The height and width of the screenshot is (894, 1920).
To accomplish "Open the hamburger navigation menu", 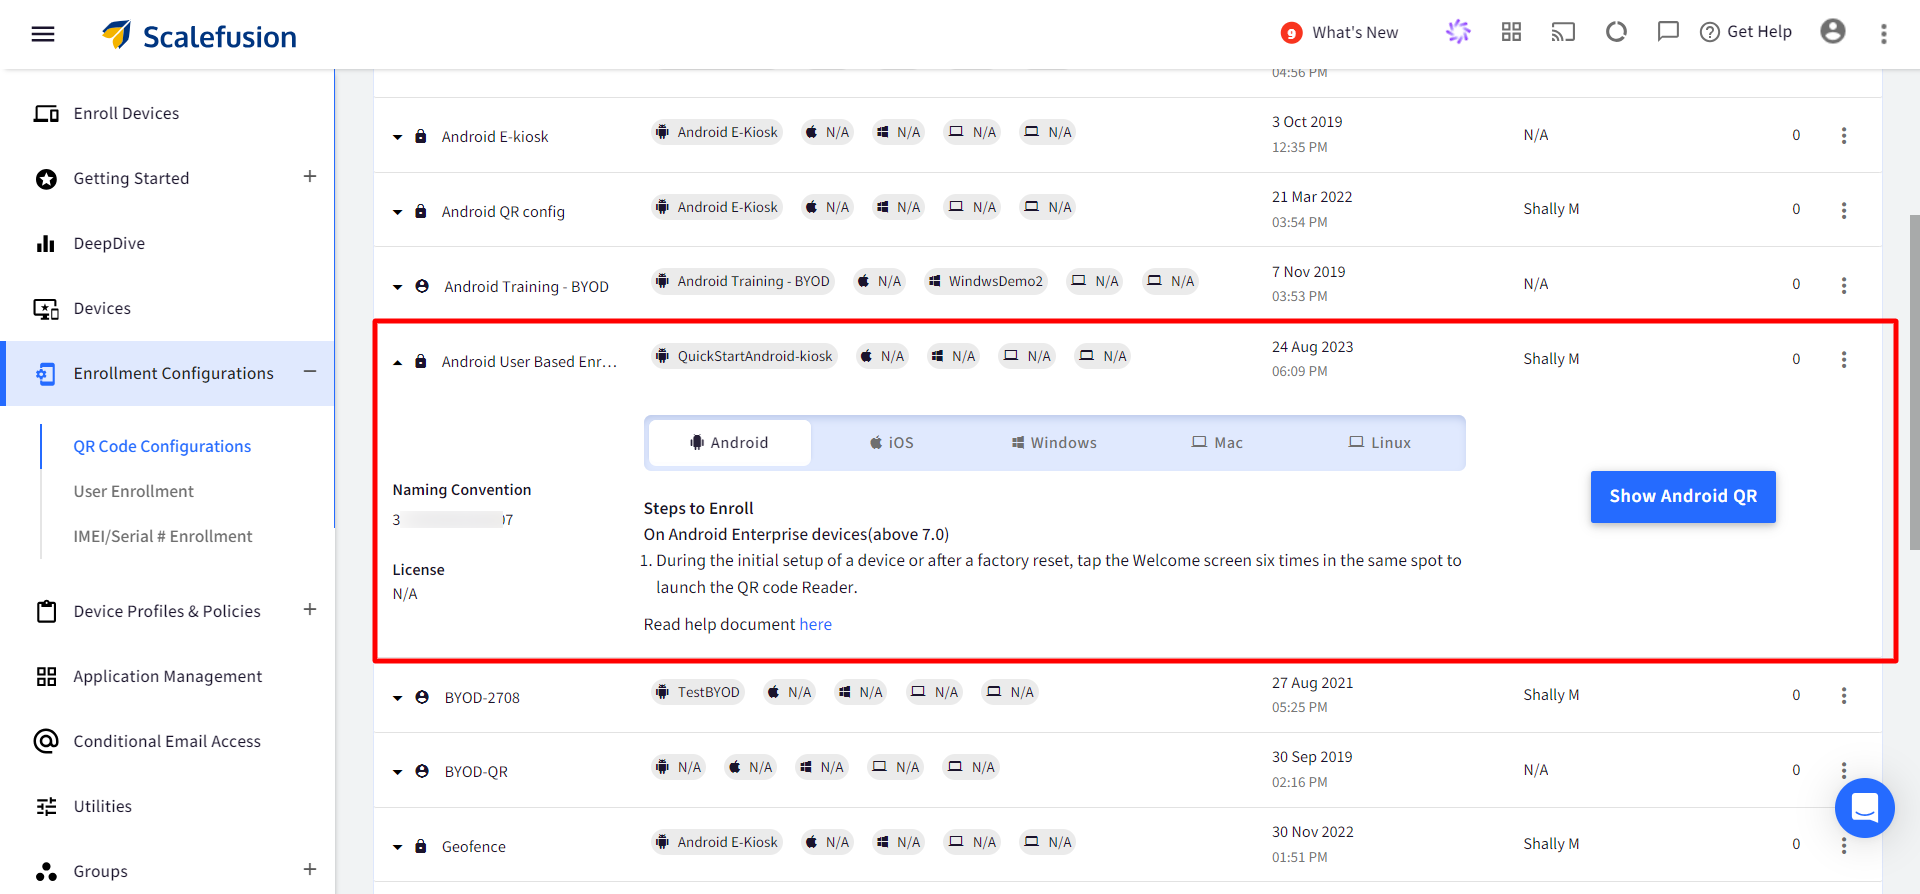I will point(43,34).
